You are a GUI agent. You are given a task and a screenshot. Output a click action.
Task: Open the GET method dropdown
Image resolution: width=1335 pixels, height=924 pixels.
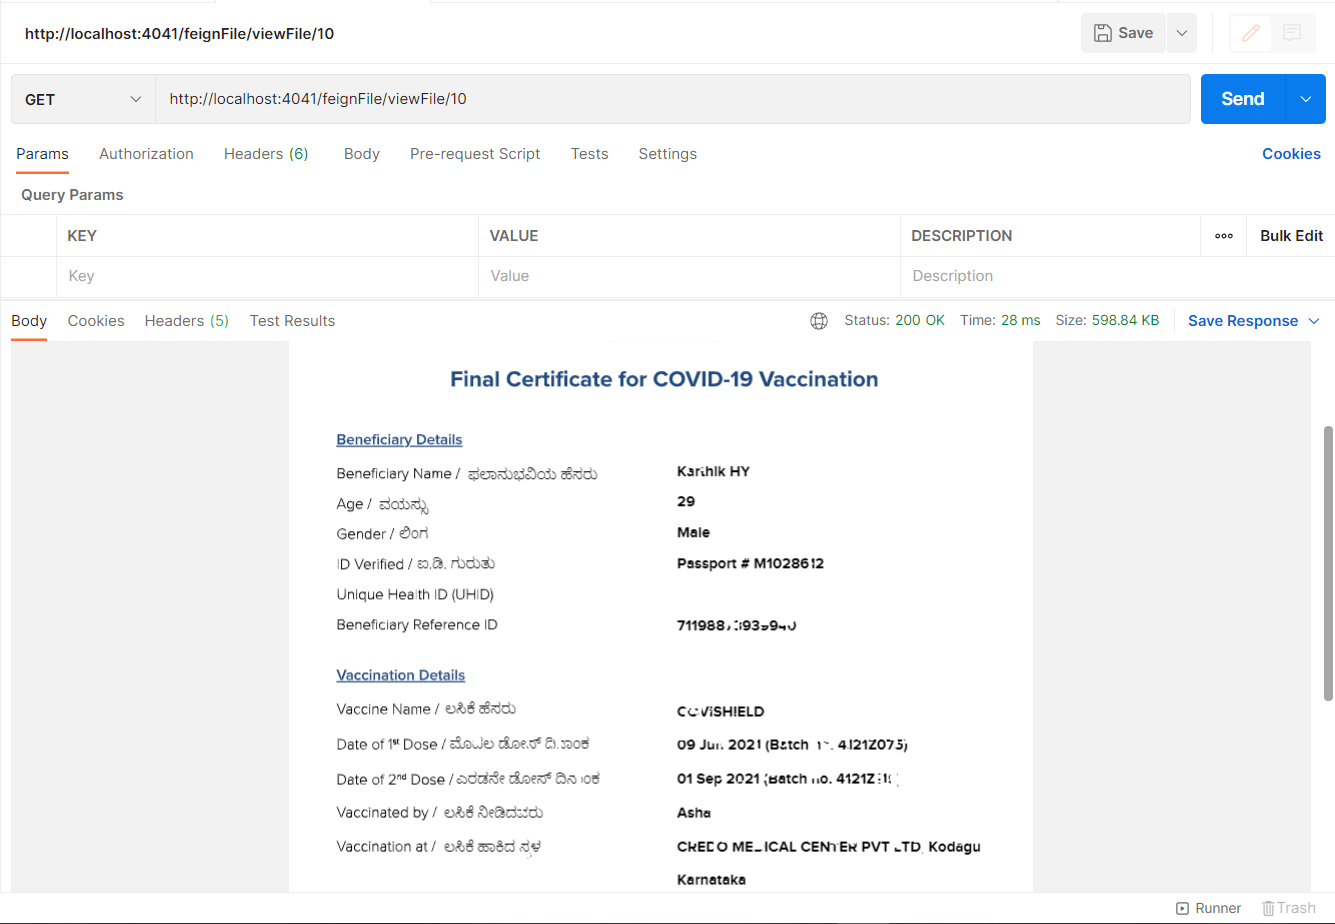click(x=82, y=99)
